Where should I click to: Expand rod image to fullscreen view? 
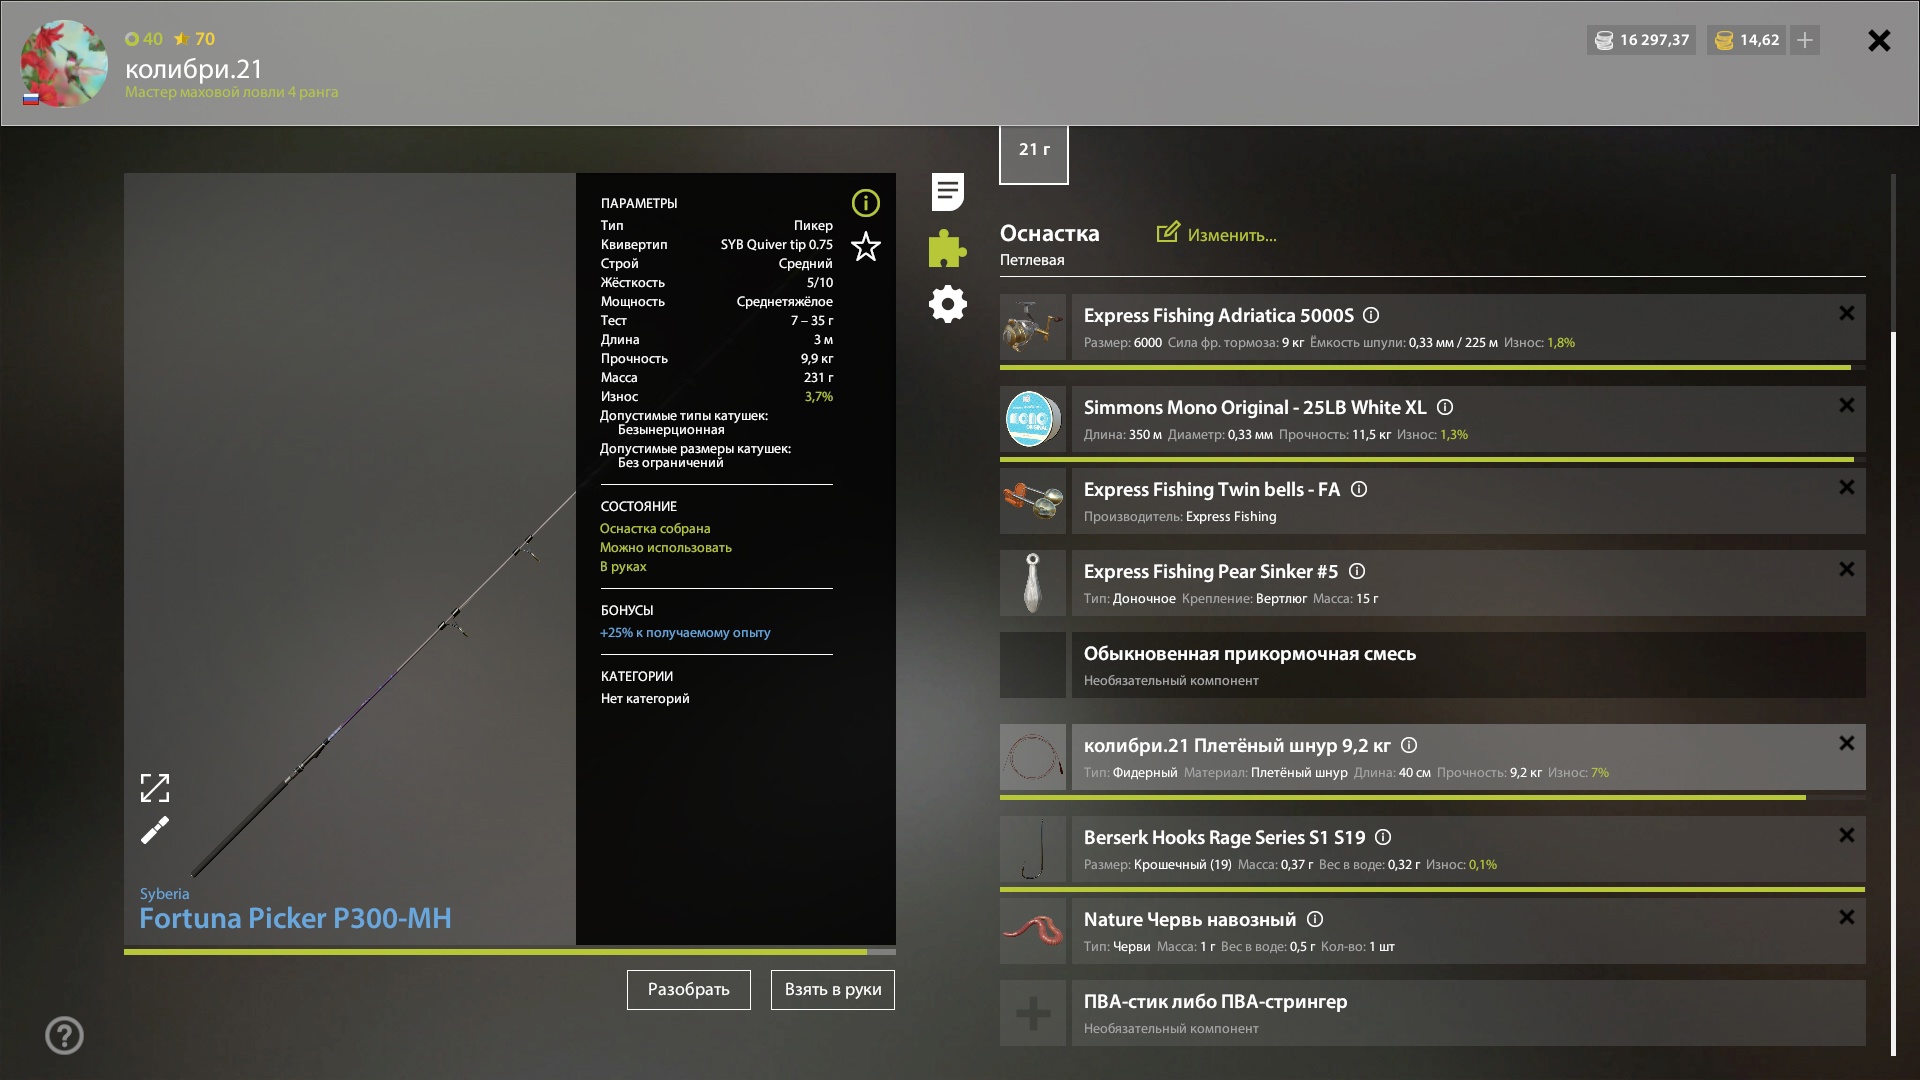[x=155, y=788]
